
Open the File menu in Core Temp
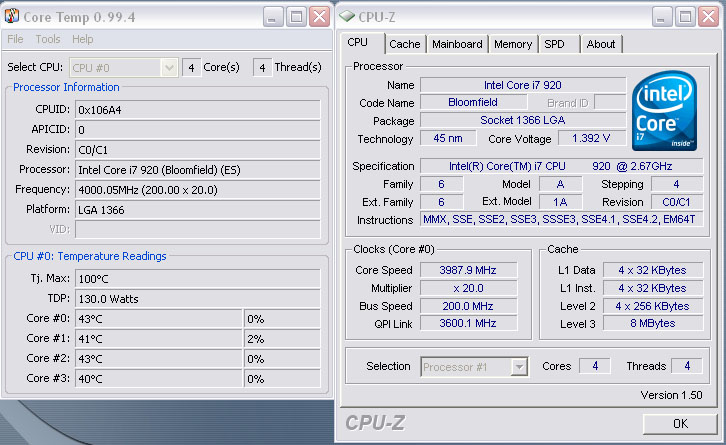tap(15, 39)
